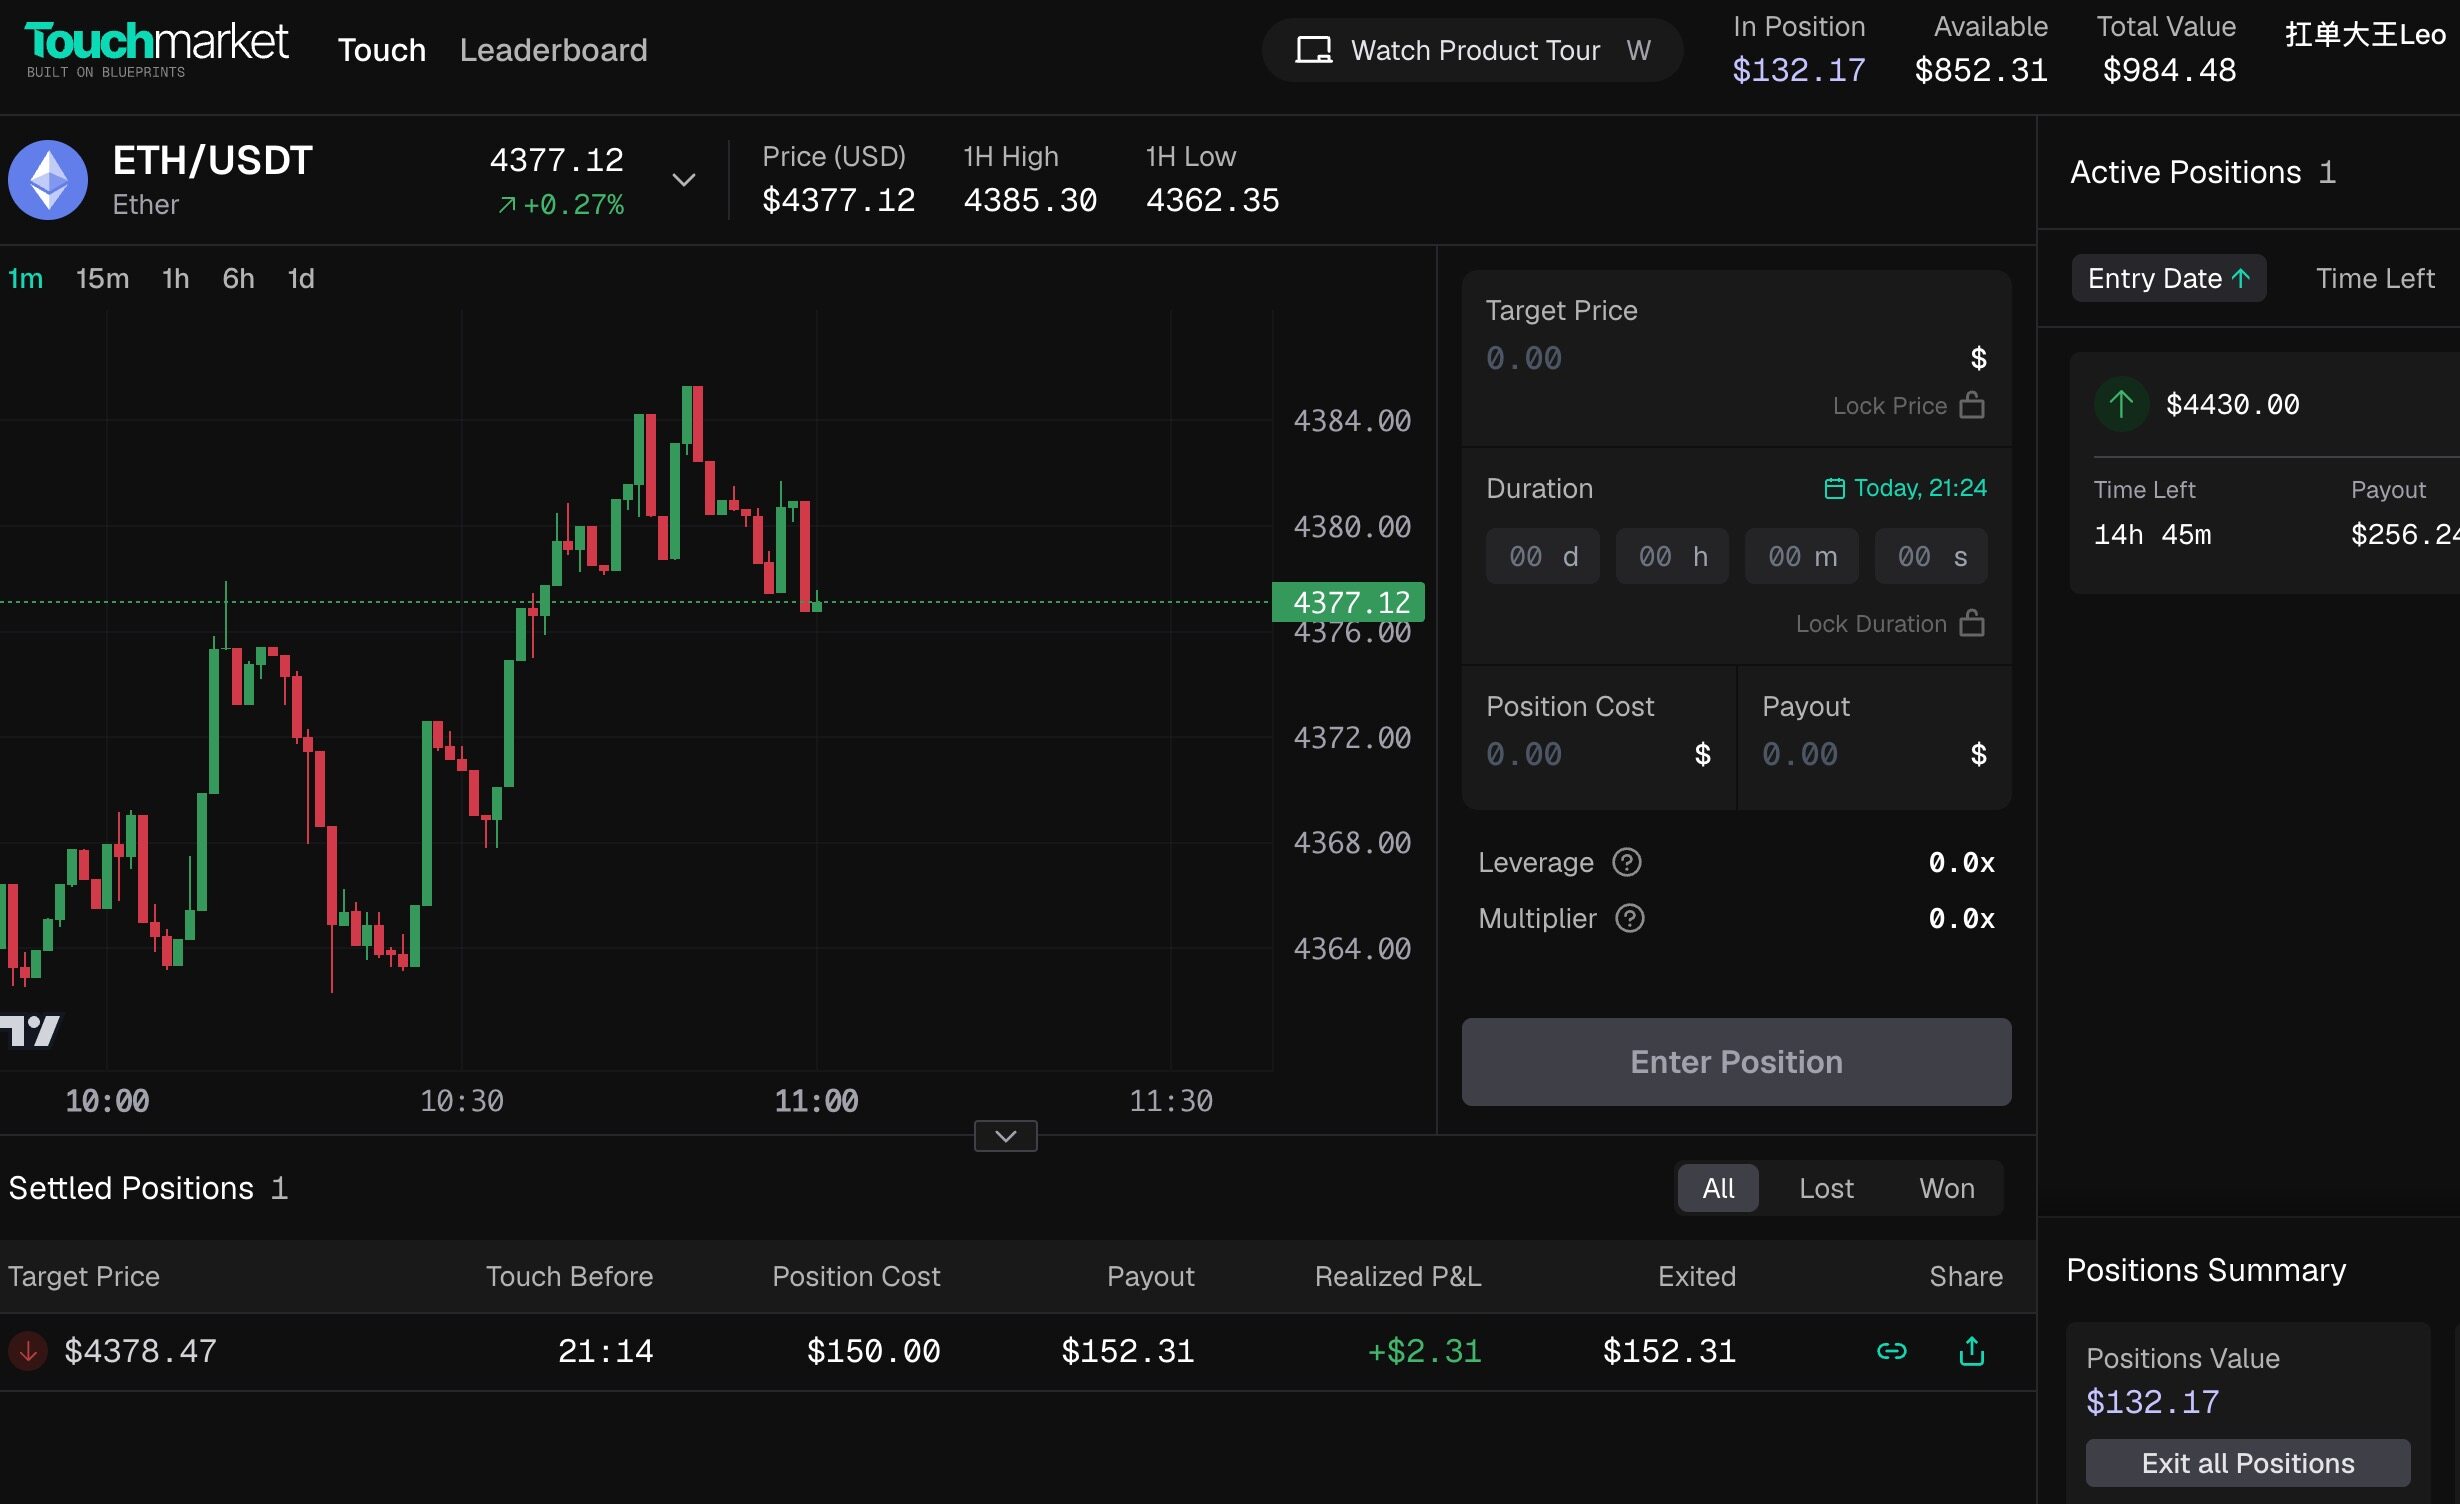Image resolution: width=2460 pixels, height=1504 pixels.
Task: Open the Leaderboard tab
Action: 553,50
